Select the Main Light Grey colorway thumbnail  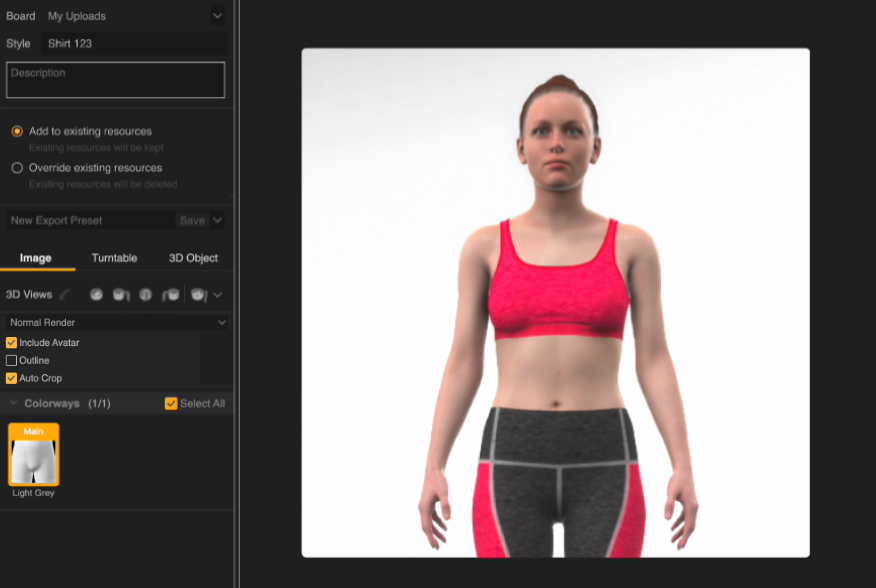click(x=34, y=455)
